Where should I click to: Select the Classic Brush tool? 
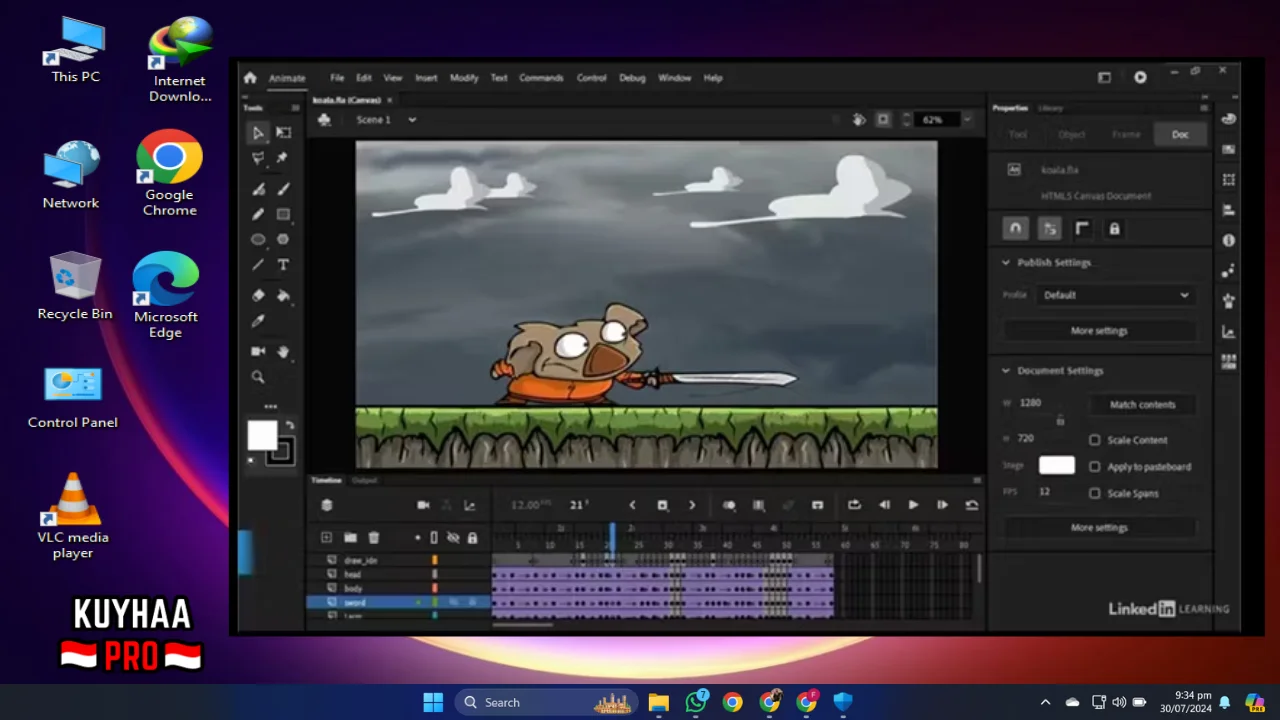coord(283,189)
